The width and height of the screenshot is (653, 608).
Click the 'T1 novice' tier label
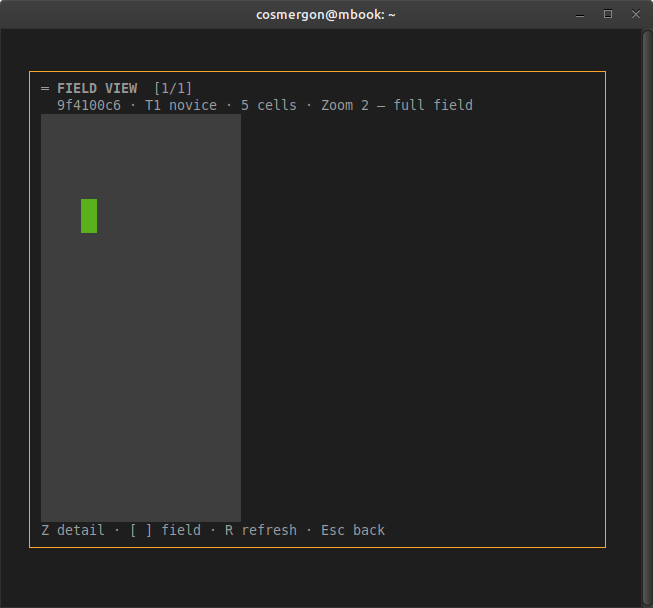click(181, 105)
